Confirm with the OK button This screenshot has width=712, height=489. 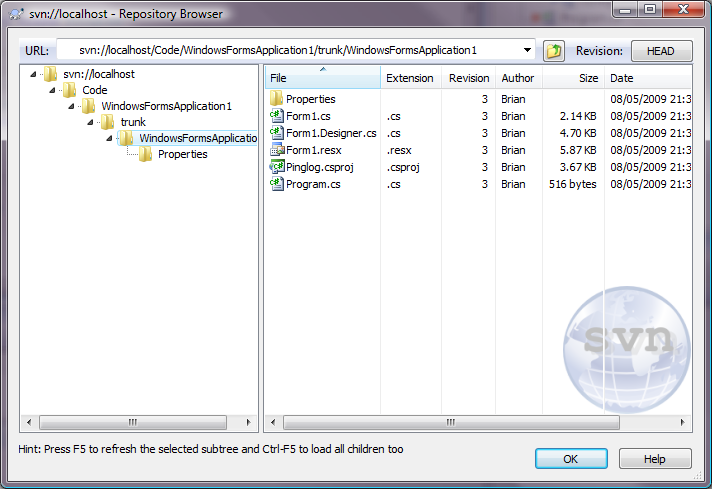pyautogui.click(x=571, y=459)
